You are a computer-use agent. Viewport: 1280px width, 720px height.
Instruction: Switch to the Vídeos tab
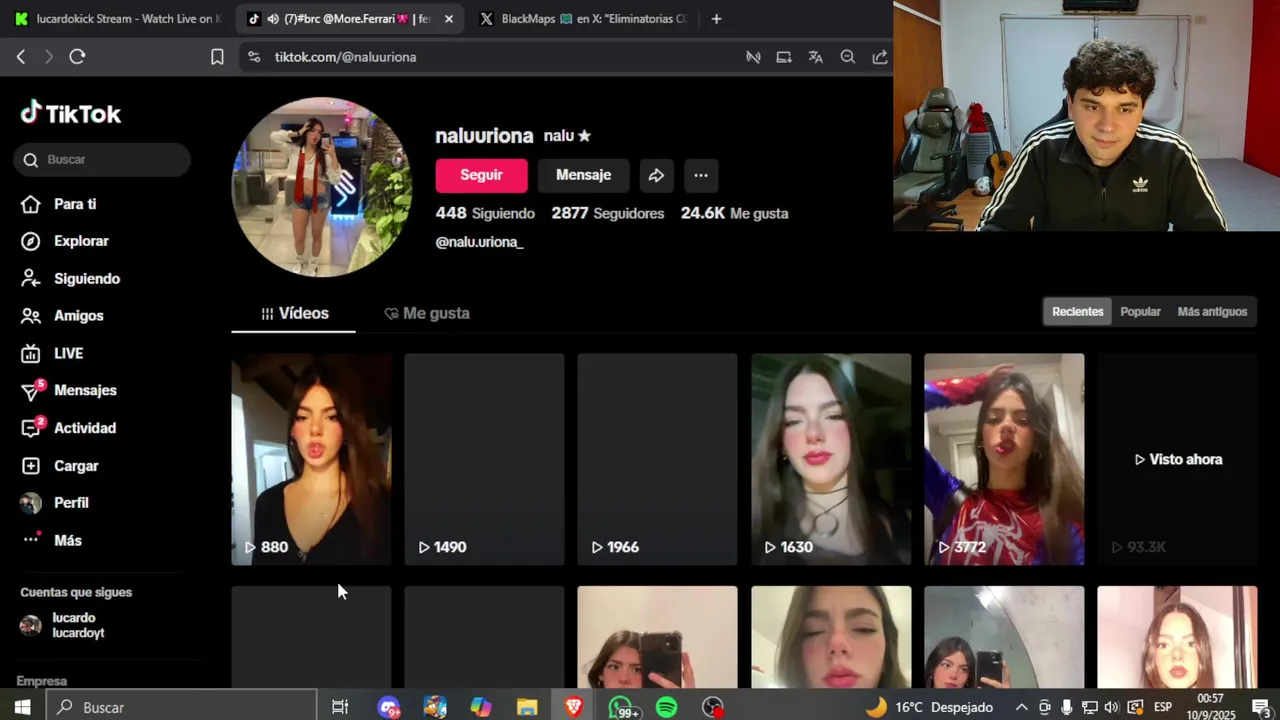pyautogui.click(x=294, y=313)
